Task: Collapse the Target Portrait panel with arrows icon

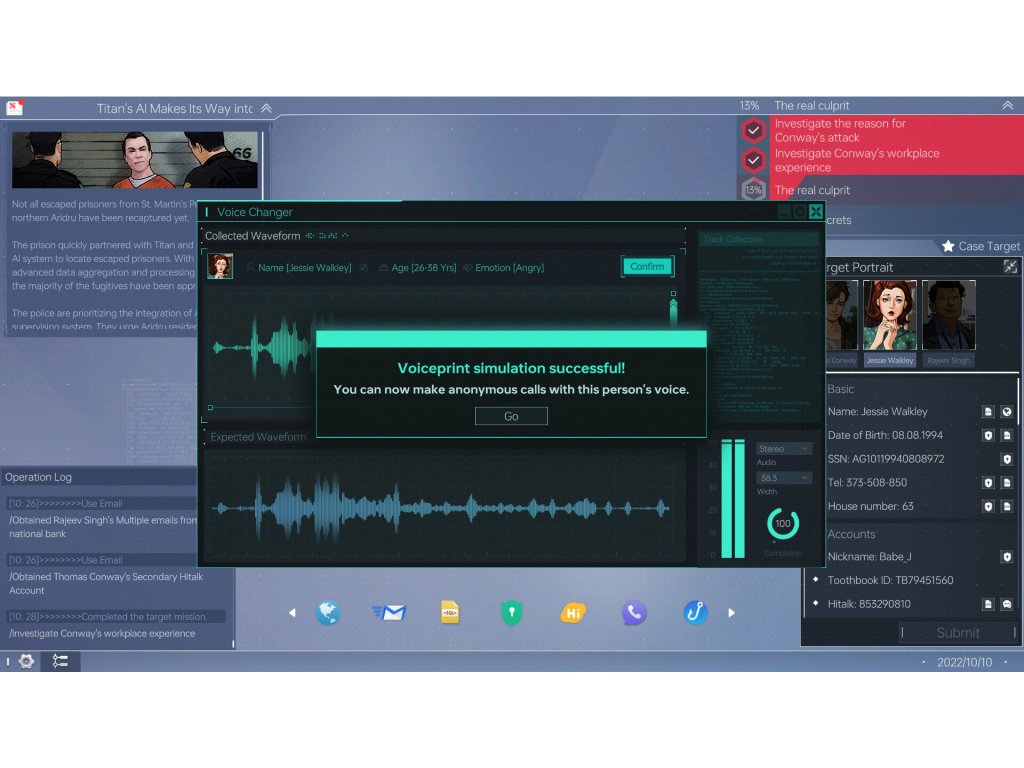Action: (1010, 266)
